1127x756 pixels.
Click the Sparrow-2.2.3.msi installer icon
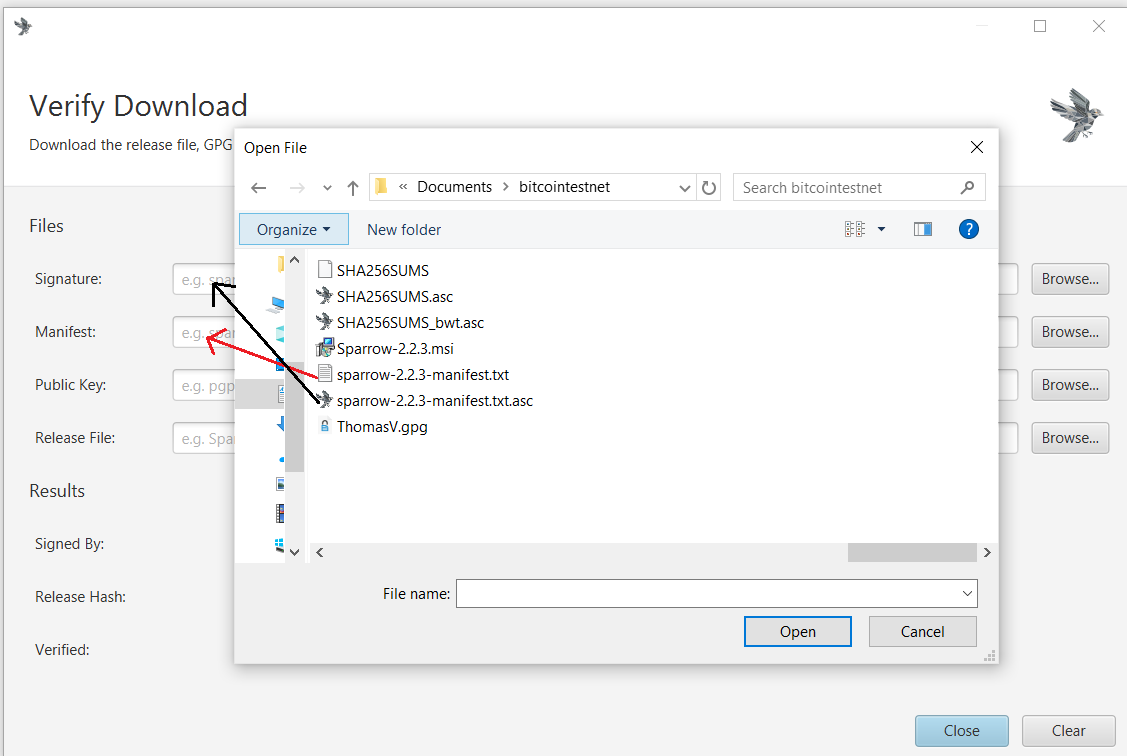tap(325, 348)
